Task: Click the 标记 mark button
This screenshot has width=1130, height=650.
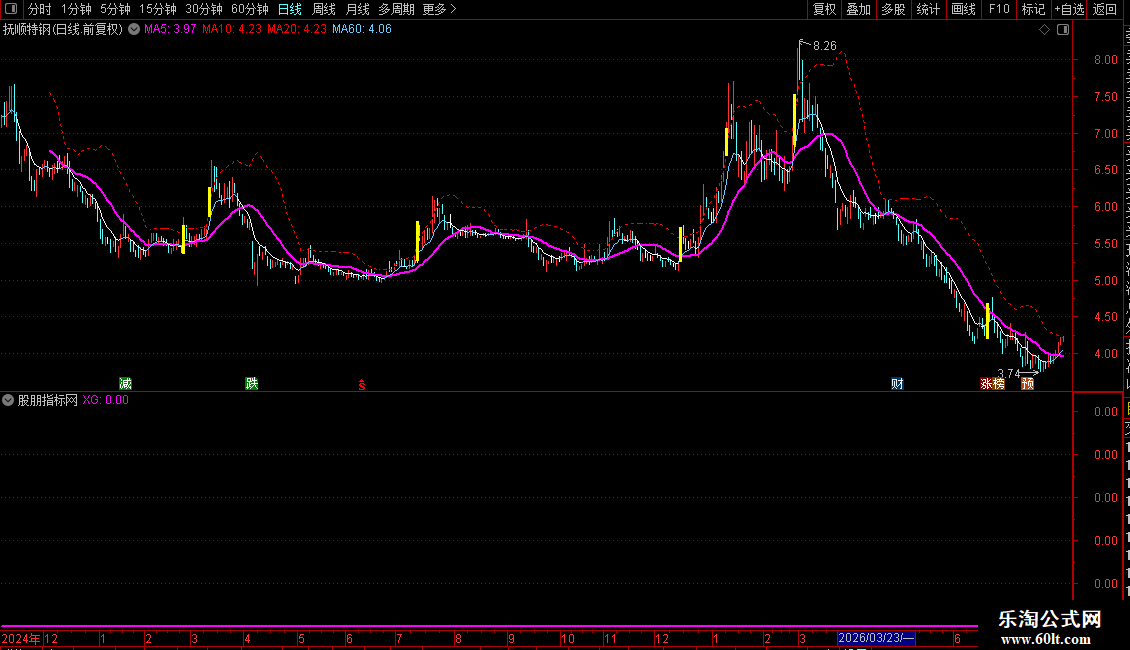Action: pyautogui.click(x=1033, y=9)
